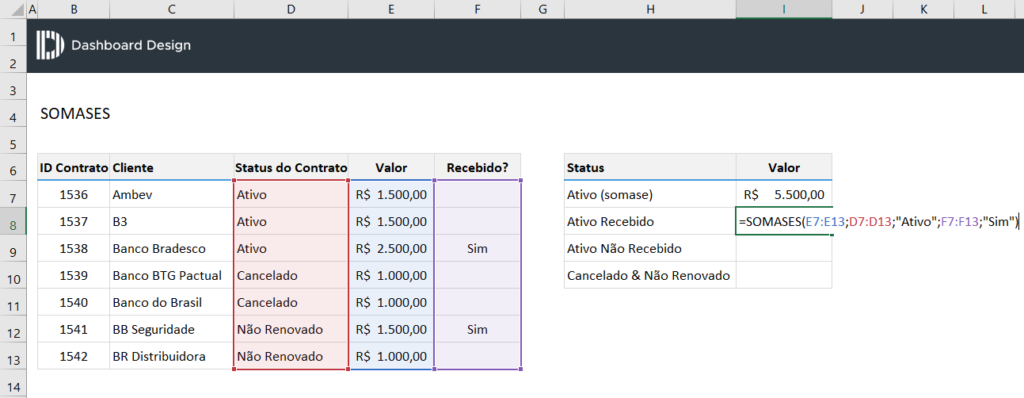Image resolution: width=1024 pixels, height=398 pixels.
Task: Select row 8 header
Action: 13,222
